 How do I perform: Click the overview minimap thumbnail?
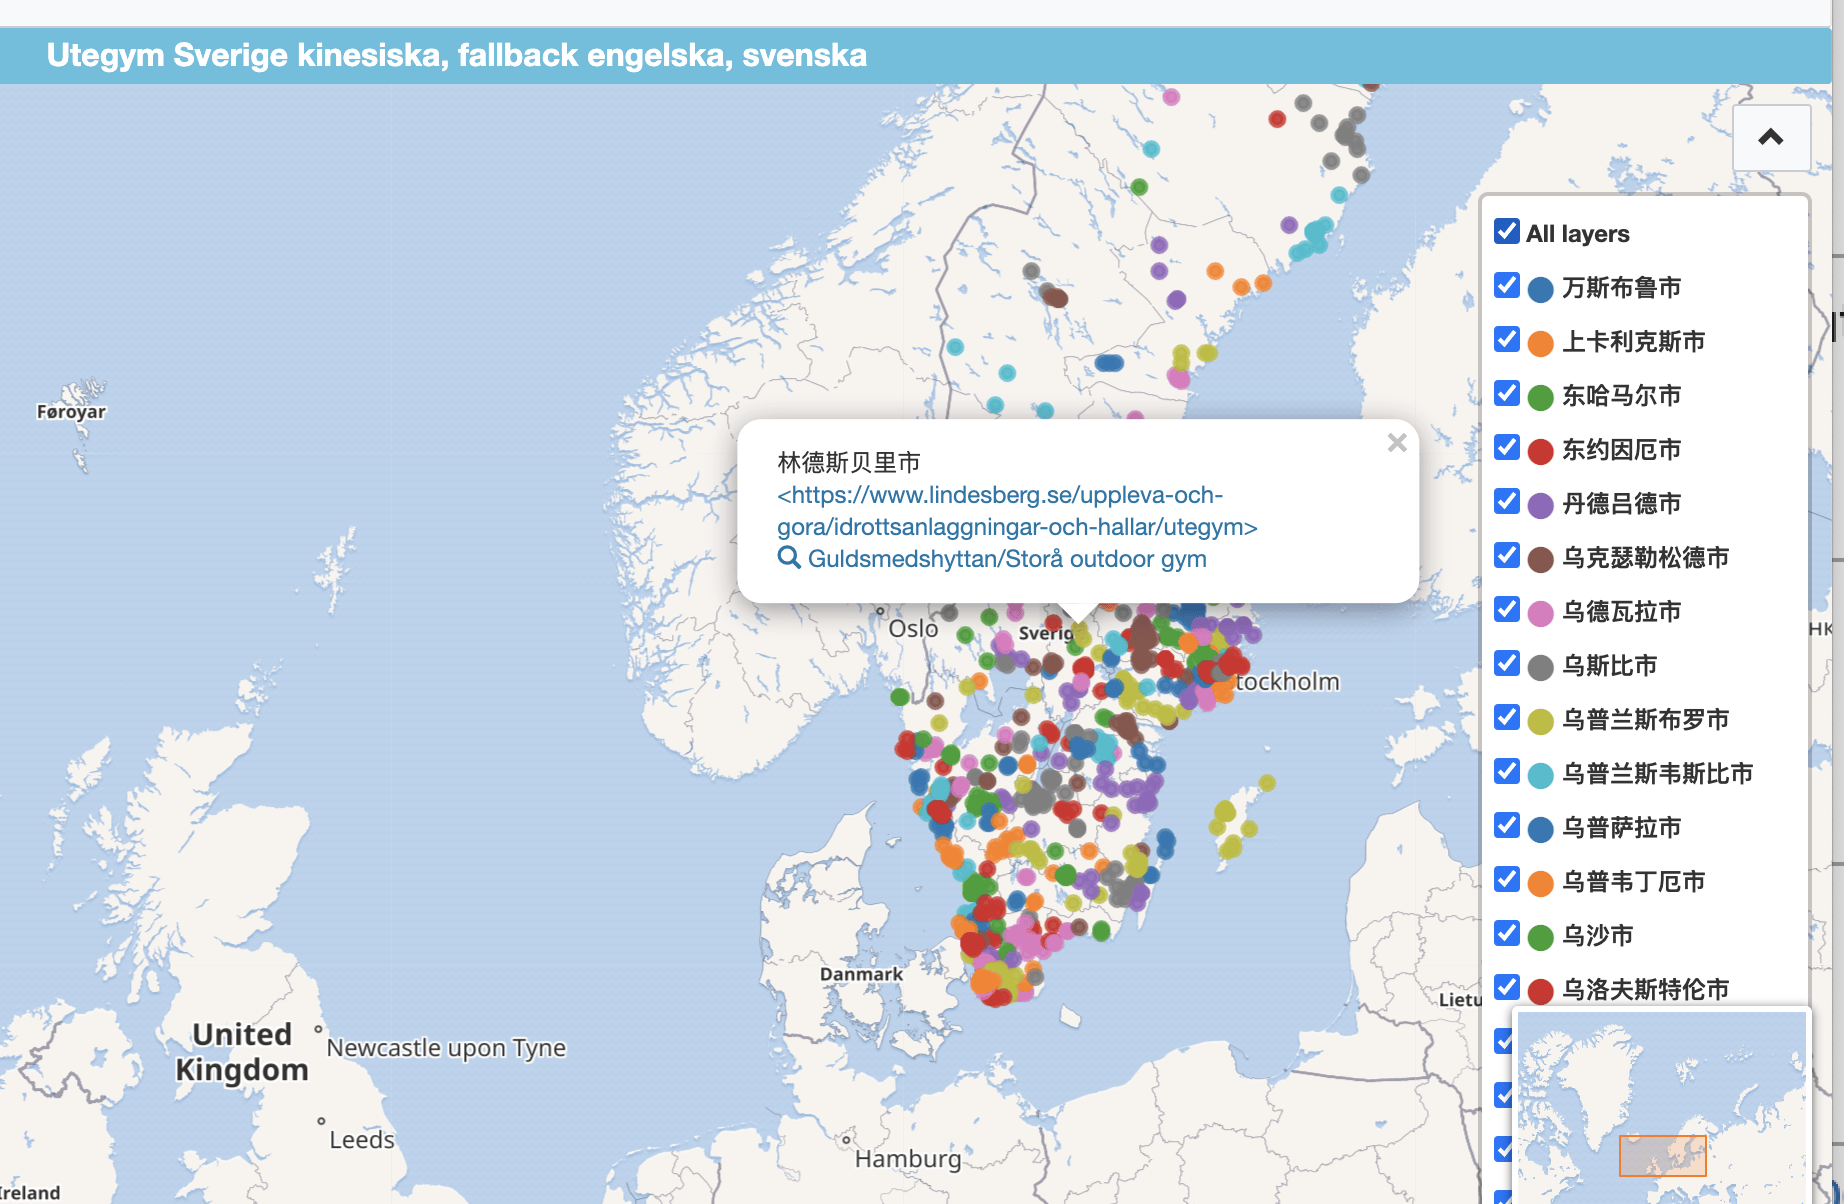pos(1662,1106)
